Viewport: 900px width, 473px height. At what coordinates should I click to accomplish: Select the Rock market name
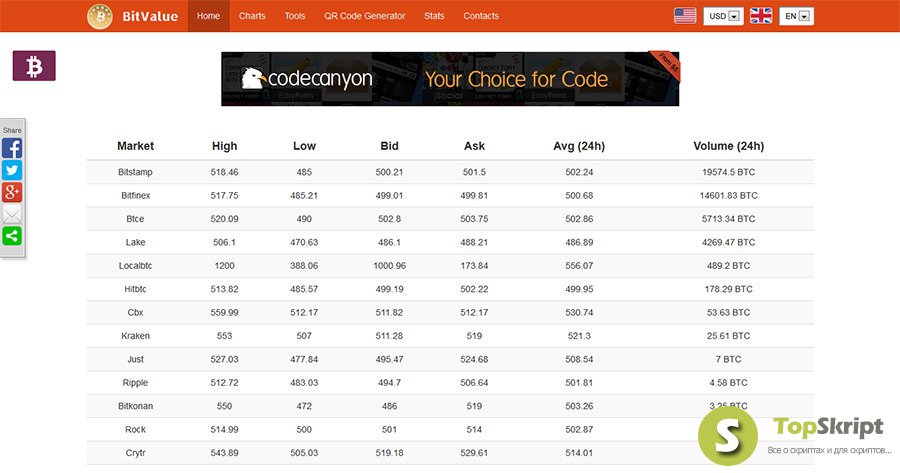tap(135, 429)
